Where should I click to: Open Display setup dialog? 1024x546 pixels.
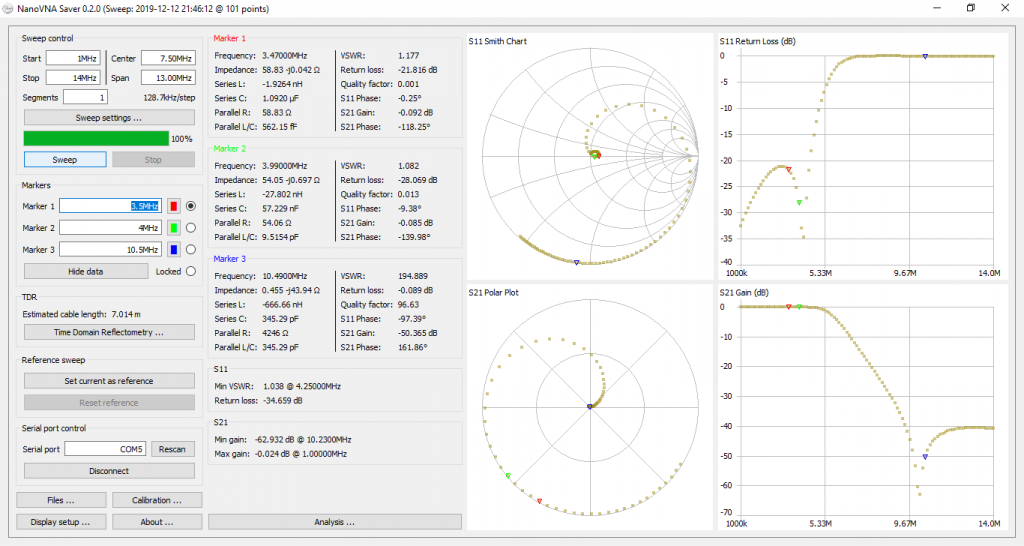[61, 522]
